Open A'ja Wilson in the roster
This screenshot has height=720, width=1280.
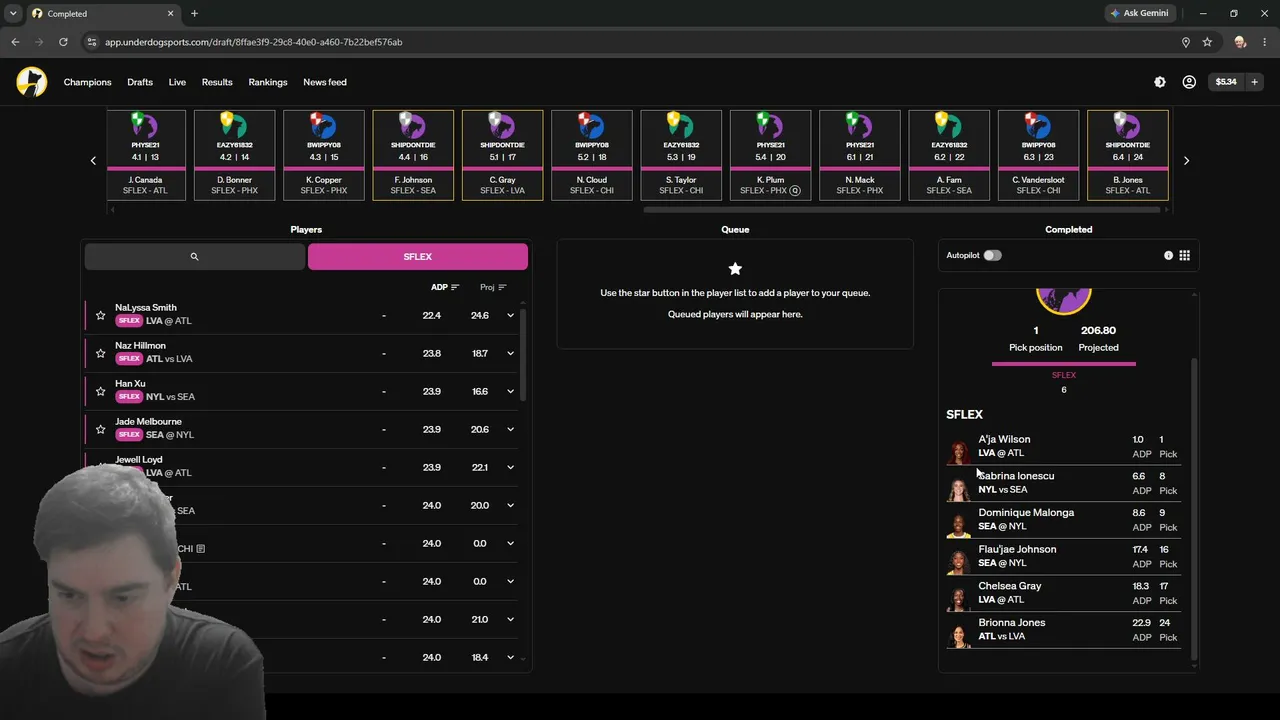pos(1064,446)
